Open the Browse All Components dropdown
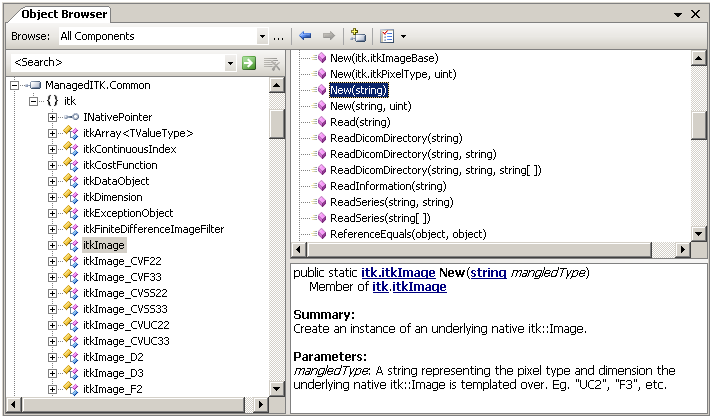This screenshot has width=712, height=420. [262, 36]
